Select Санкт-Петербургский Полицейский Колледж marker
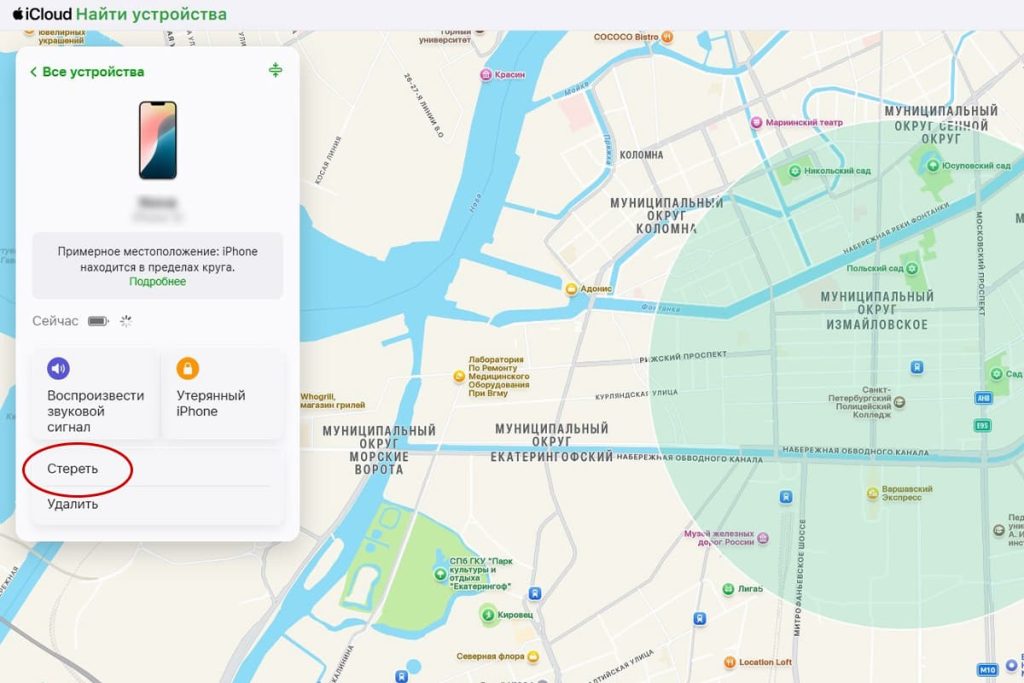Screen dimensions: 1024x683 899,402
